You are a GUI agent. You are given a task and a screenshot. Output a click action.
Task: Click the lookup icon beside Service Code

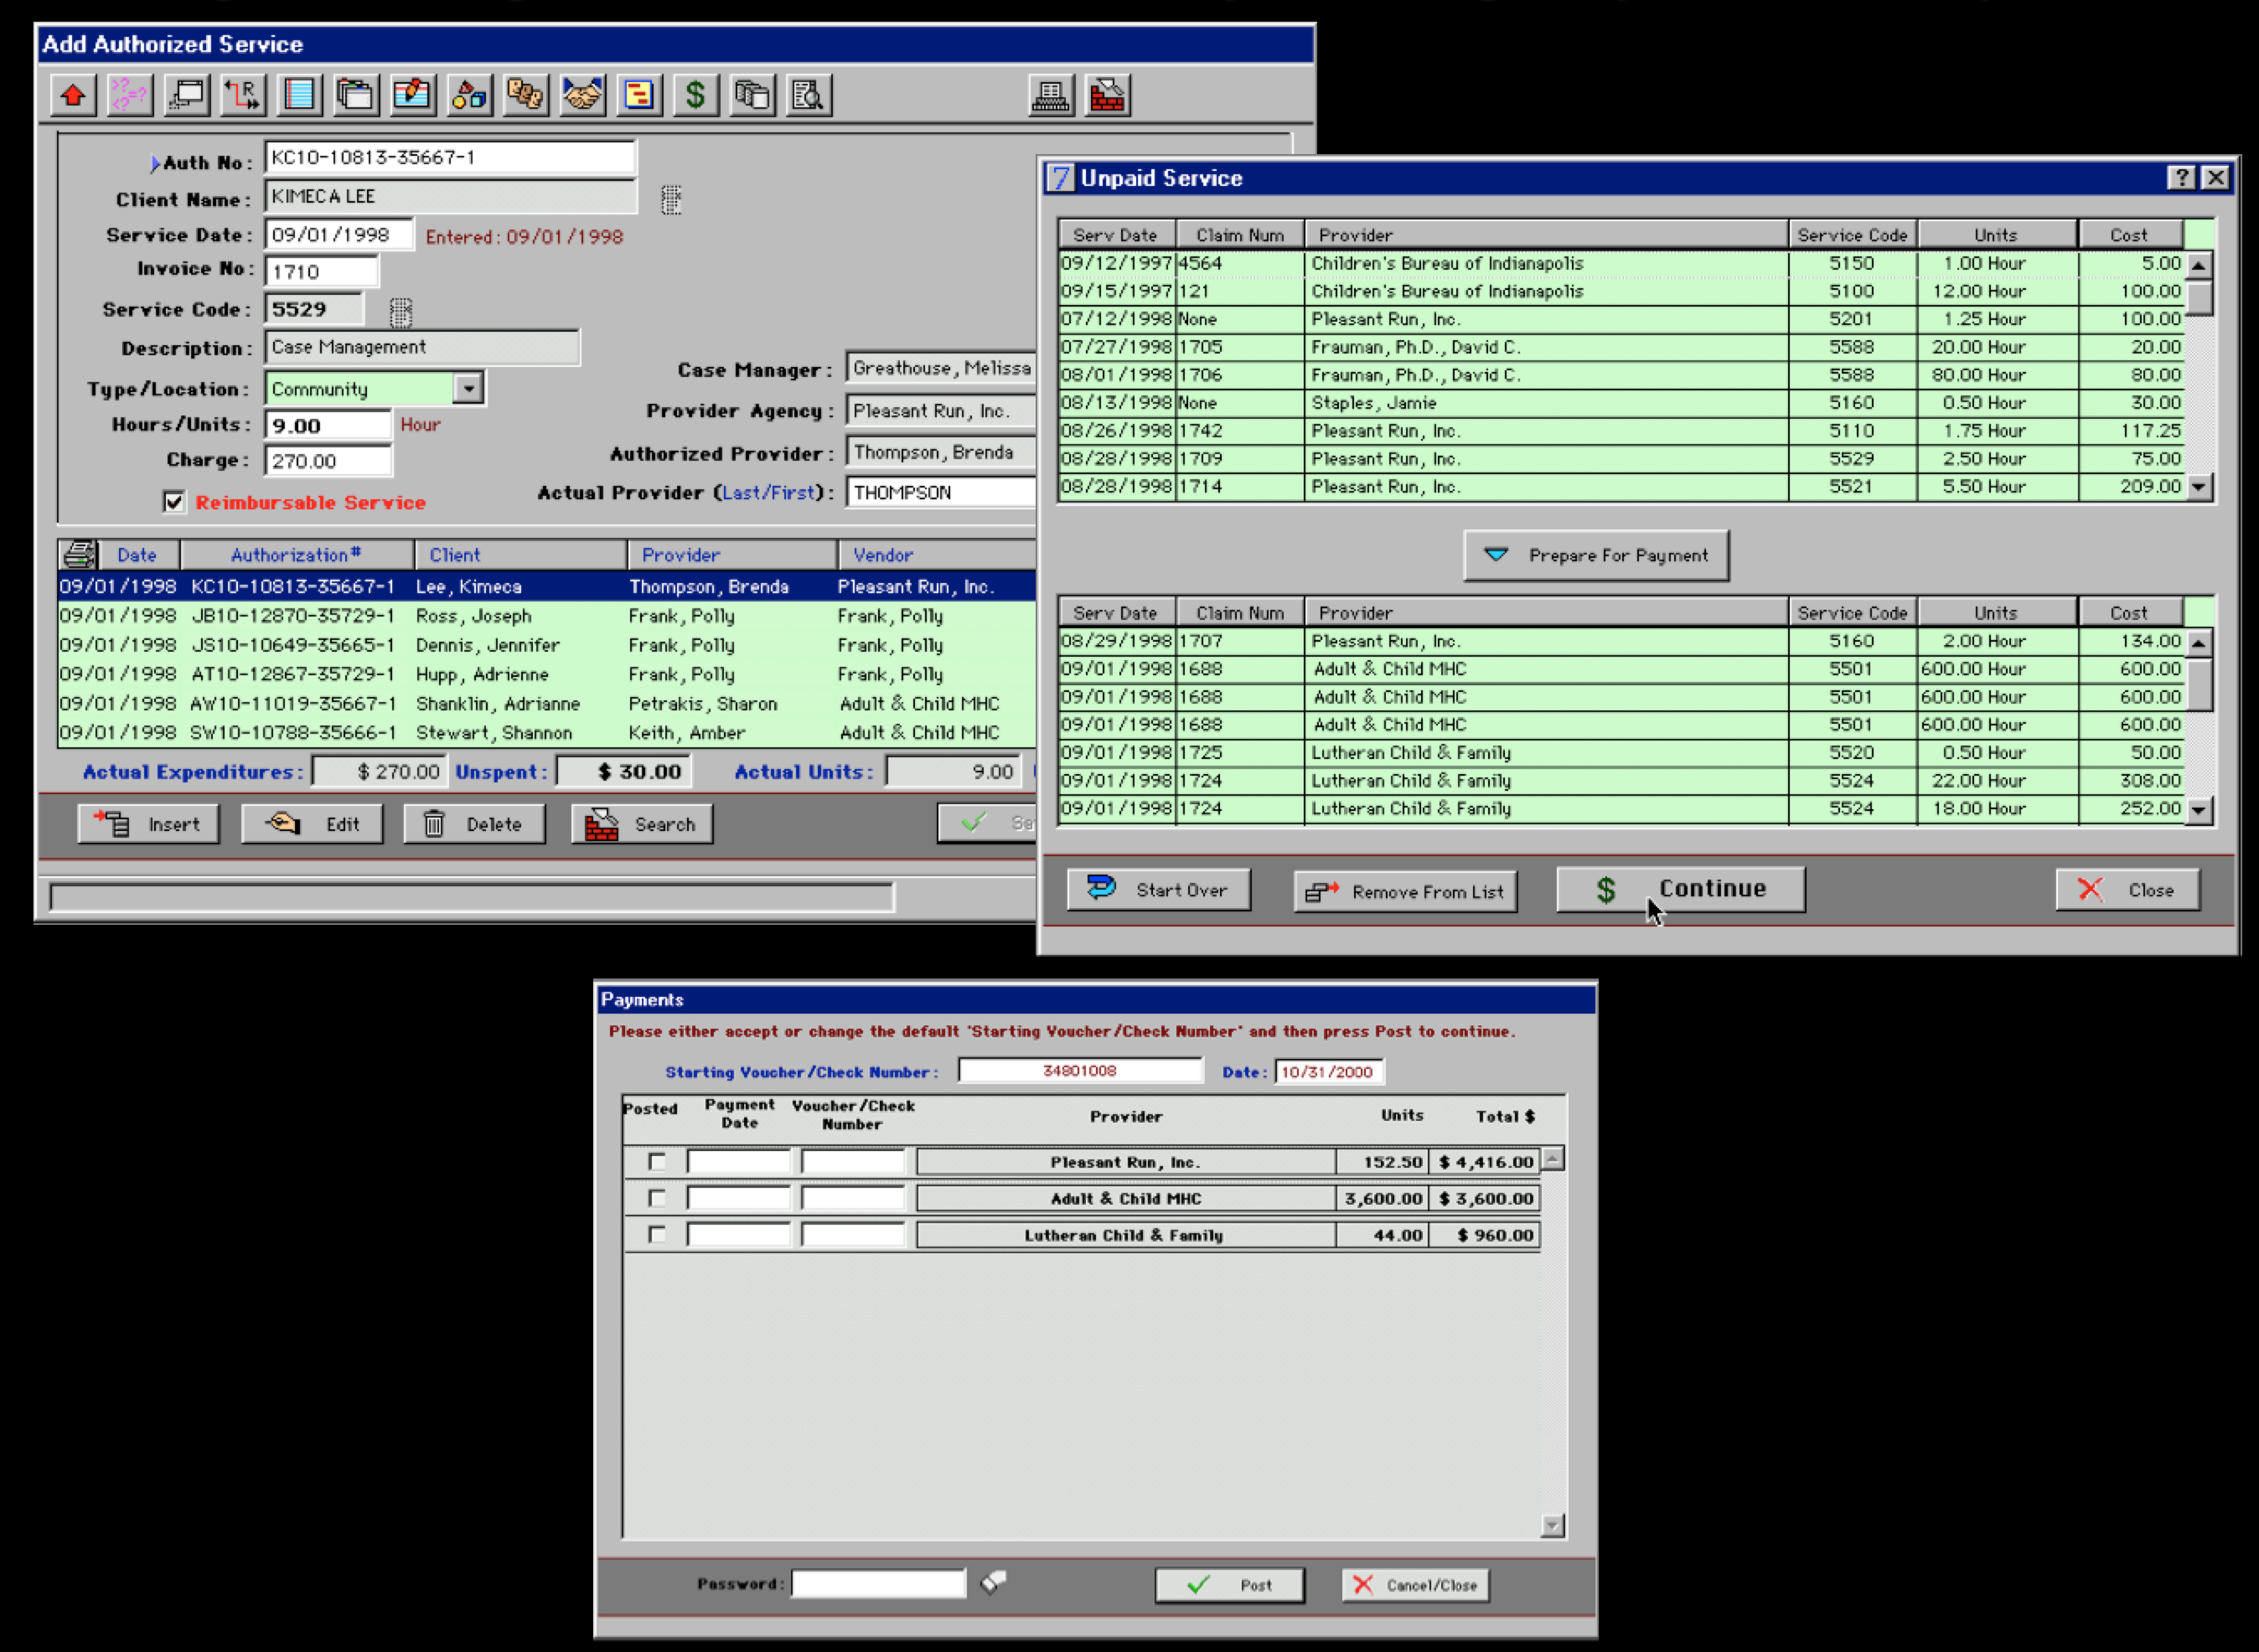[401, 313]
